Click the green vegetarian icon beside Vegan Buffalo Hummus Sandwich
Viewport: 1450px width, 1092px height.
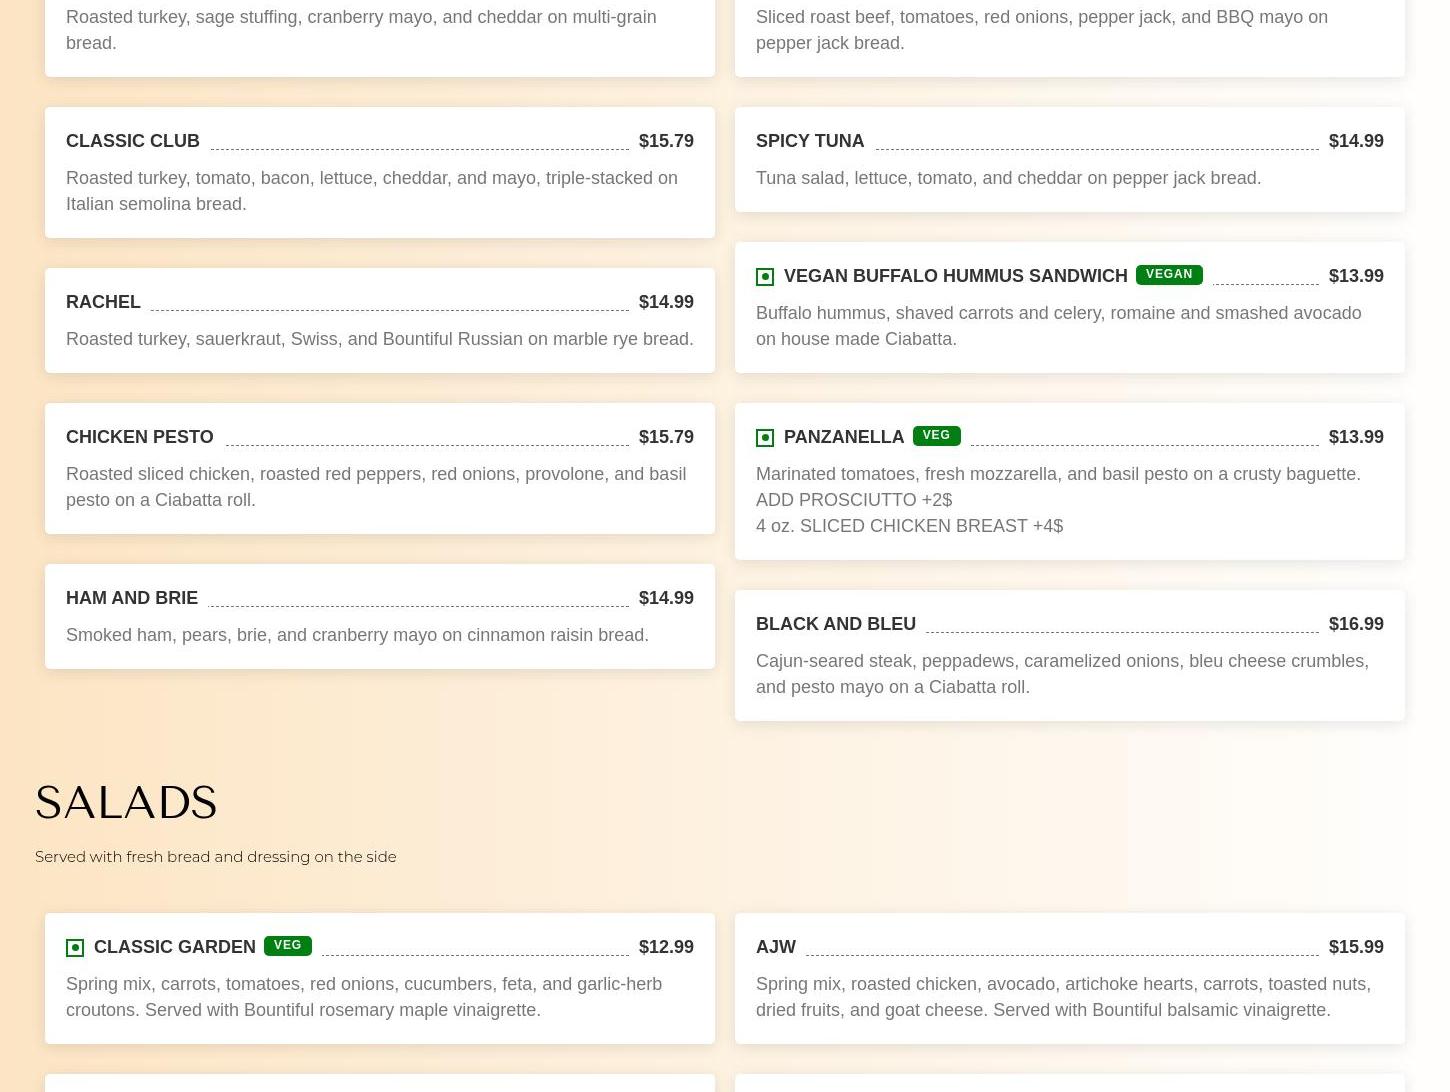(x=765, y=277)
